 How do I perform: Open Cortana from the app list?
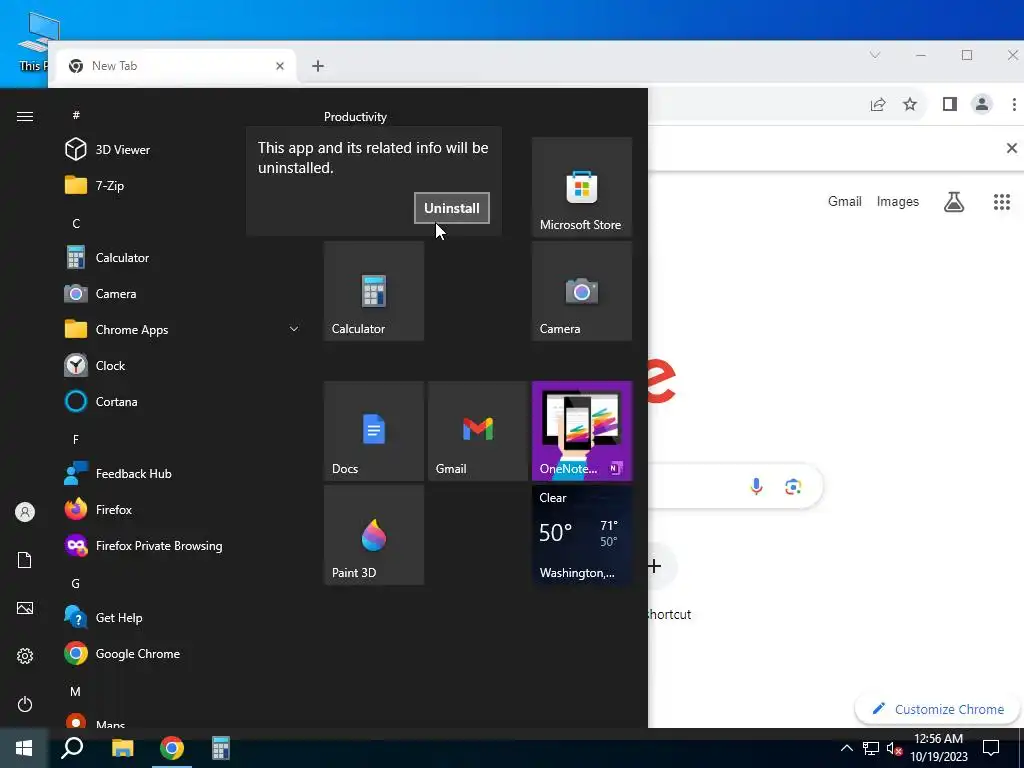click(182, 402)
